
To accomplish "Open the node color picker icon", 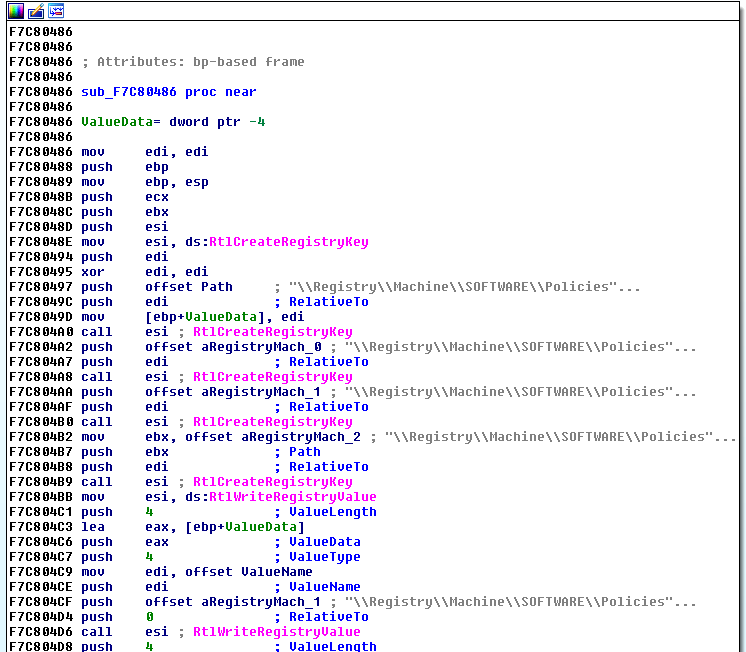I will [x=15, y=11].
